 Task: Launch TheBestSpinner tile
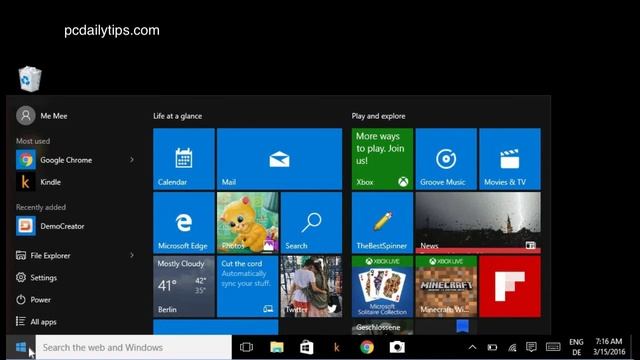[382, 223]
